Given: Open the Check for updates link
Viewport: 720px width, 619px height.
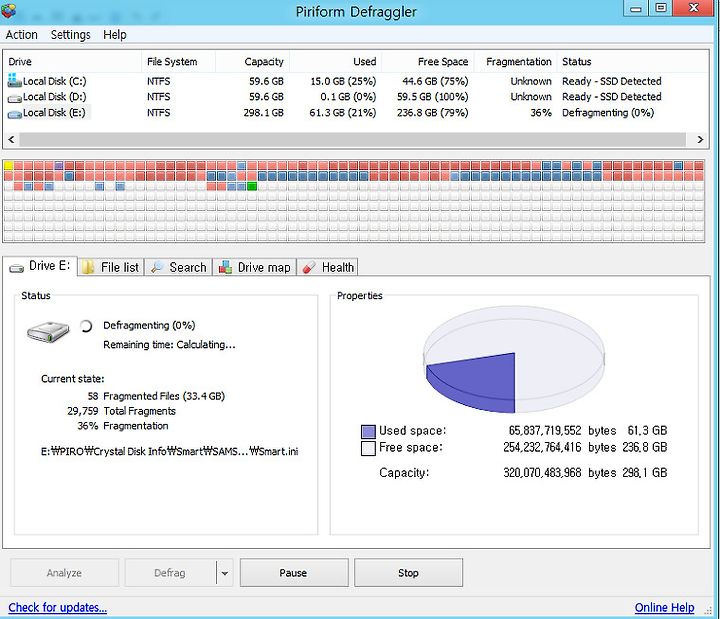Looking at the screenshot, I should [57, 608].
